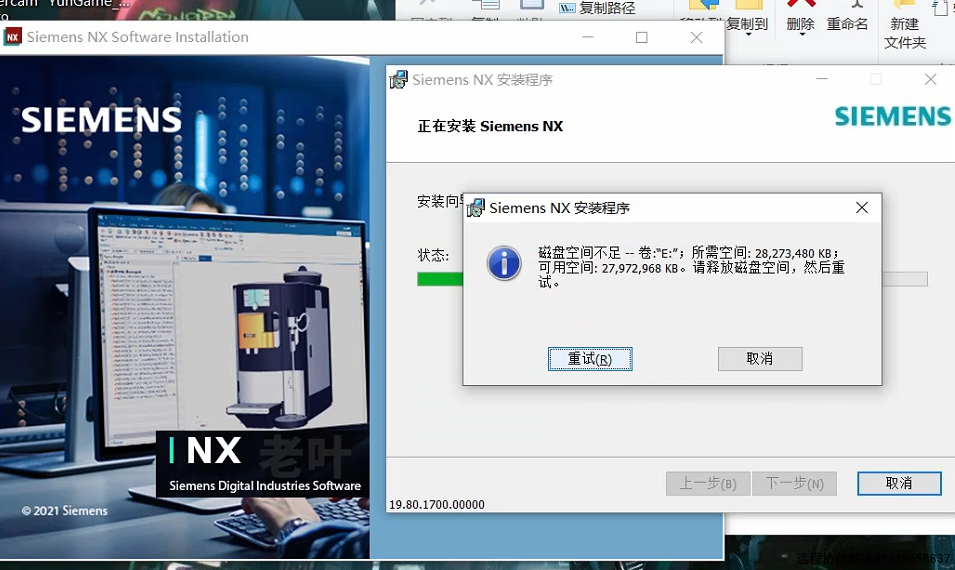Minimize the Siemens NX Software Installation window
The height and width of the screenshot is (570, 955).
(588, 37)
